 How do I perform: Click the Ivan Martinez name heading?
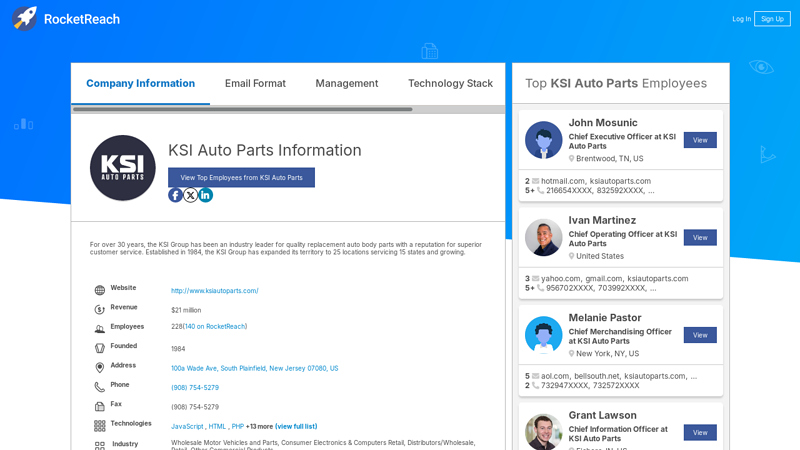coord(602,220)
